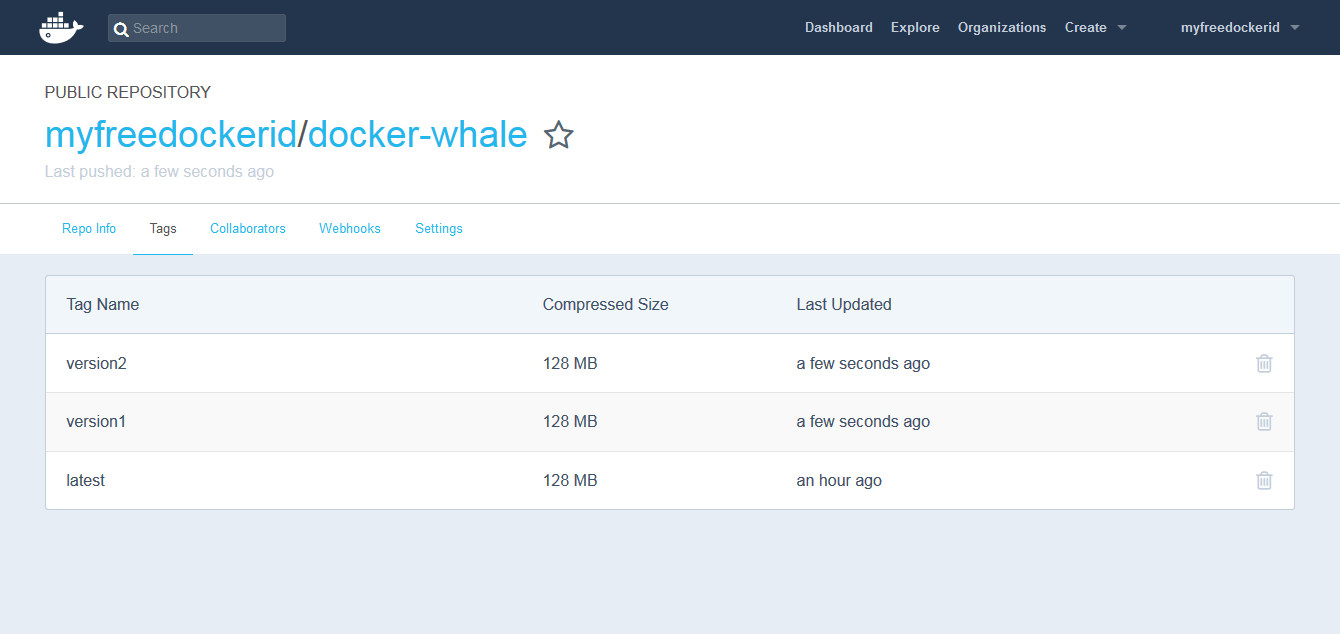The height and width of the screenshot is (634, 1340).
Task: Delete the version2 tag with trash icon
Action: click(x=1264, y=363)
